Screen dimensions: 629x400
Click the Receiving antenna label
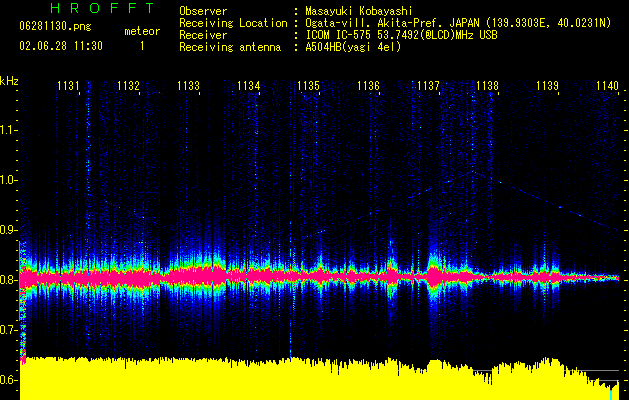tap(230, 47)
